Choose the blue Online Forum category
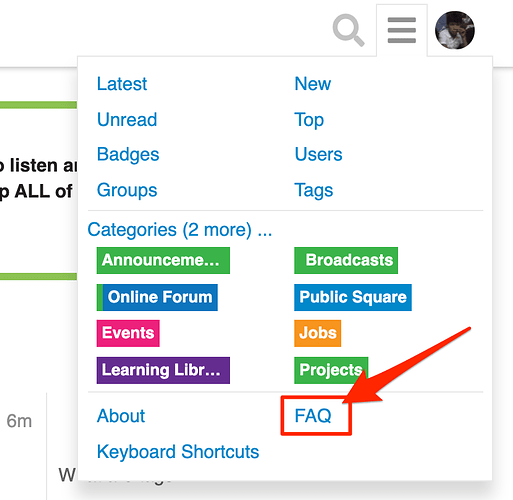Viewport: 513px width, 500px height. pos(157,297)
